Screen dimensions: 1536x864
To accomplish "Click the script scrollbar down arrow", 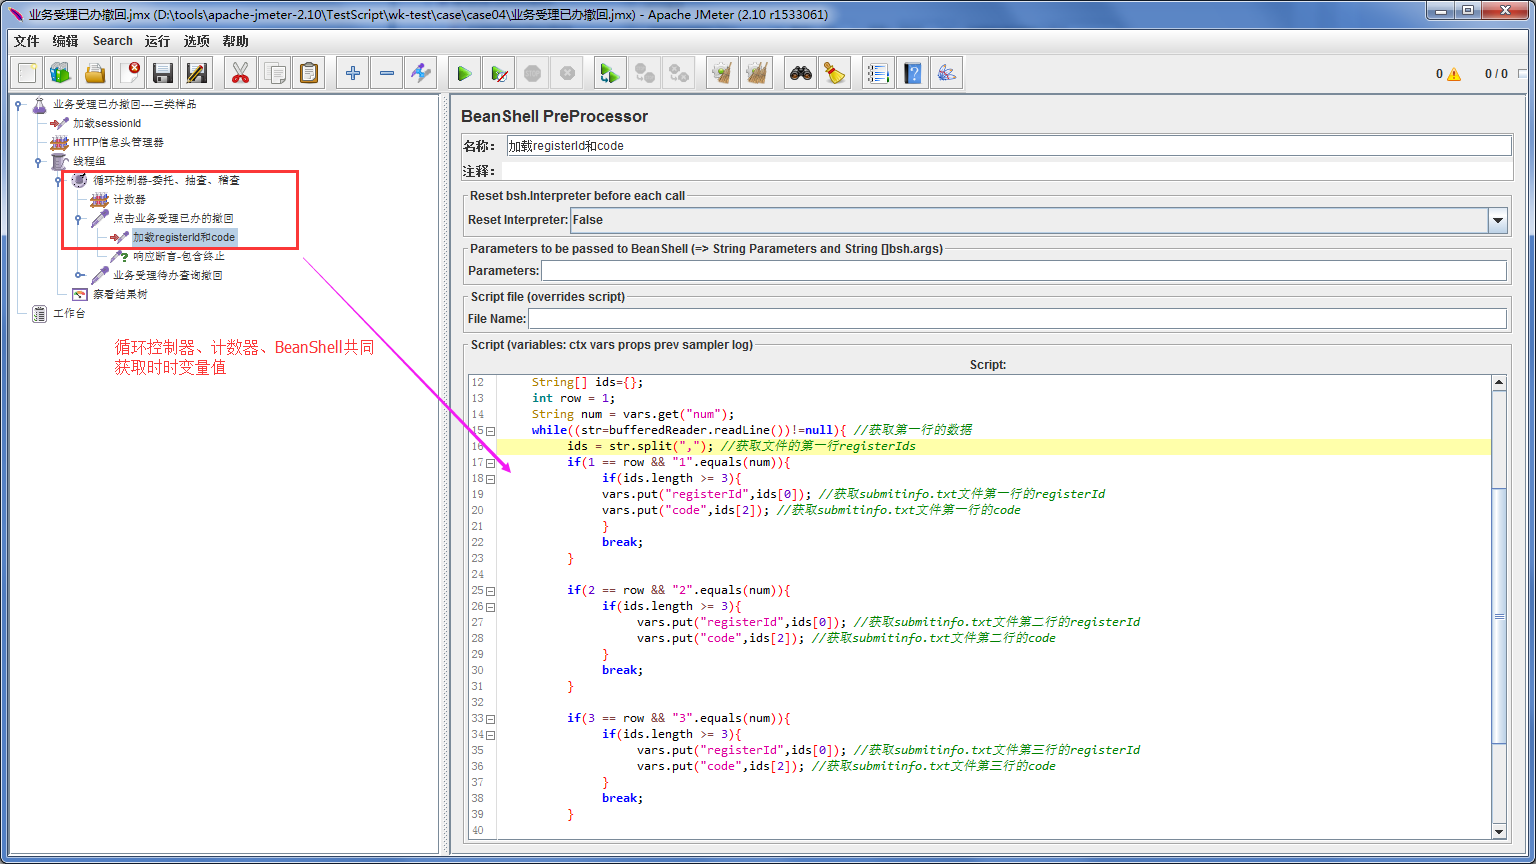I will (1498, 831).
